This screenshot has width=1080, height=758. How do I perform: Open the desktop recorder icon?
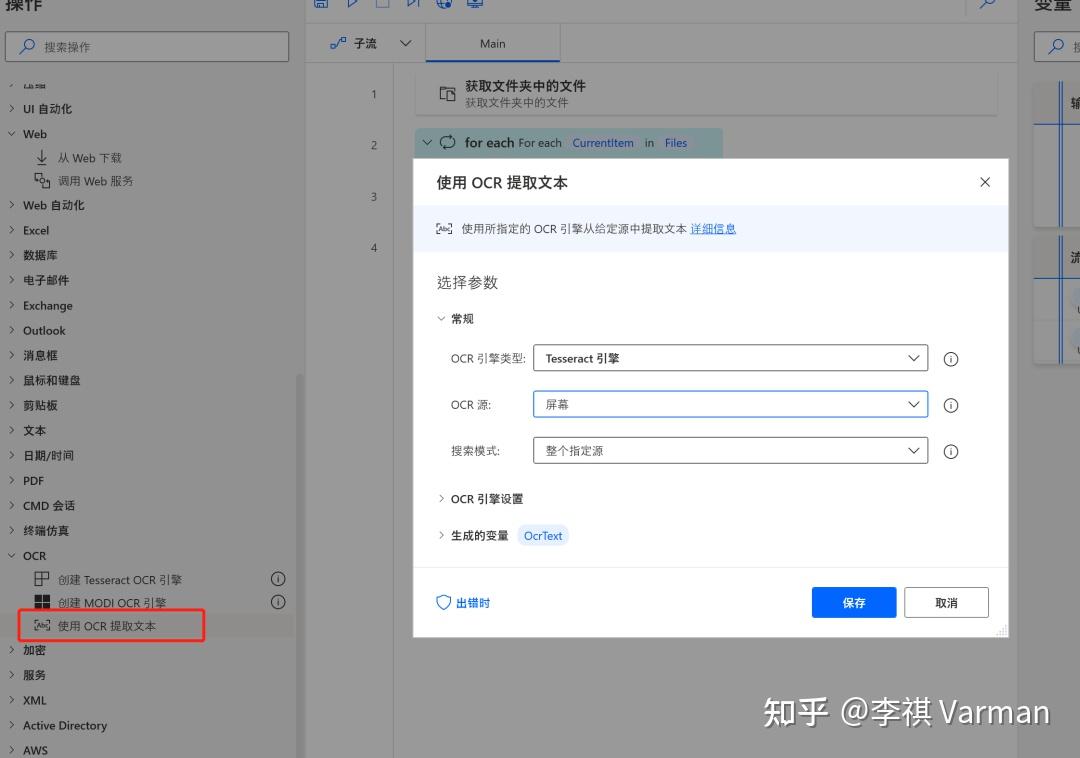[475, 4]
